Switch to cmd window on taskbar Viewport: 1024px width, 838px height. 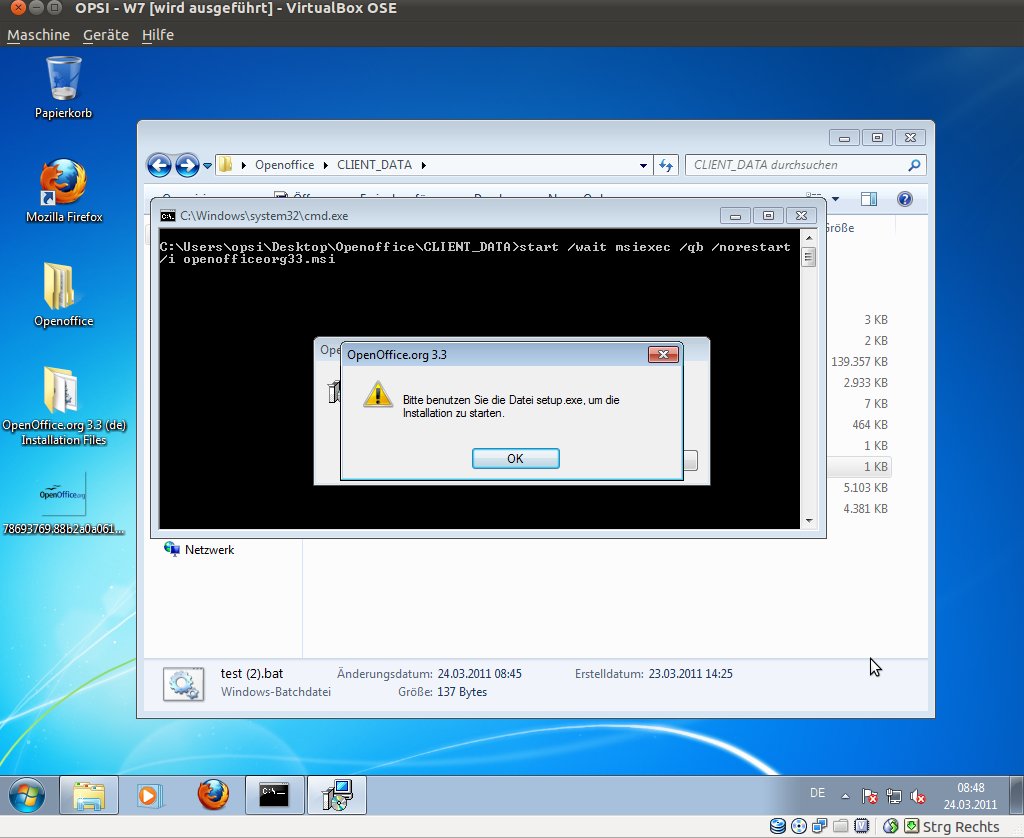274,795
